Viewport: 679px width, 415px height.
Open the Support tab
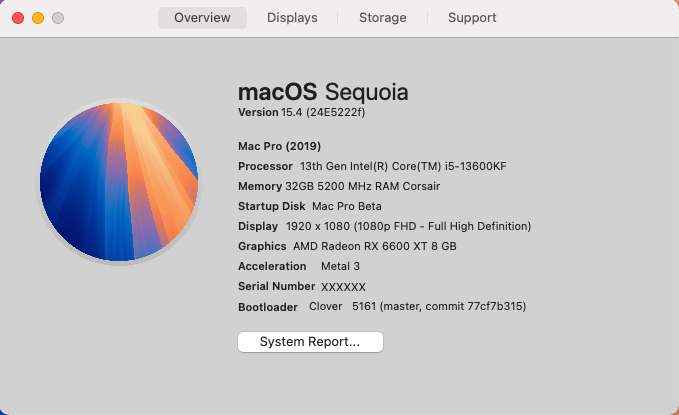472,18
